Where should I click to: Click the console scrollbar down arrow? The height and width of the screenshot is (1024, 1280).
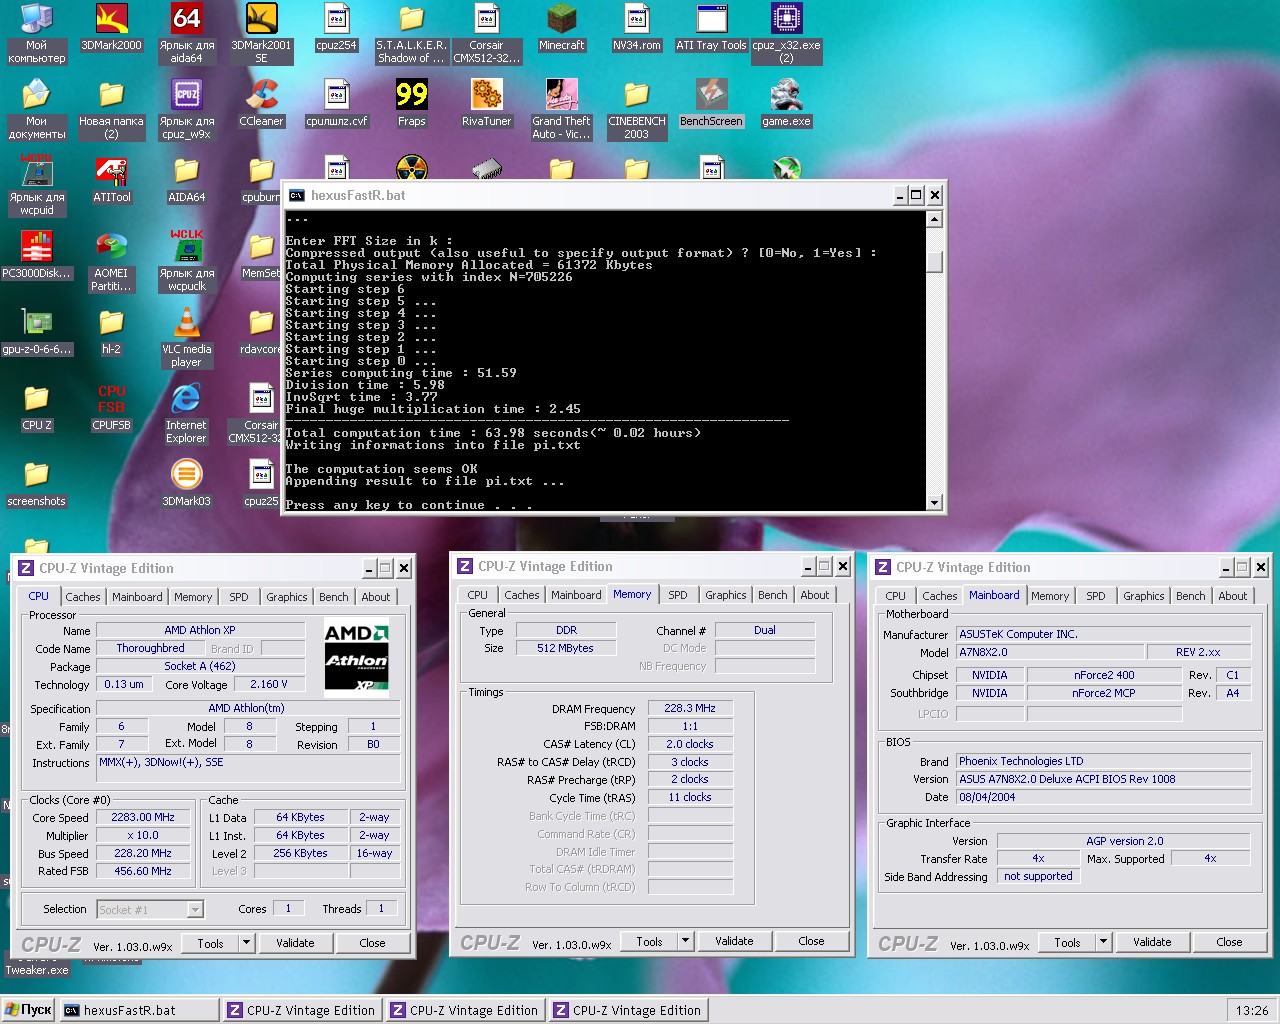[x=934, y=502]
